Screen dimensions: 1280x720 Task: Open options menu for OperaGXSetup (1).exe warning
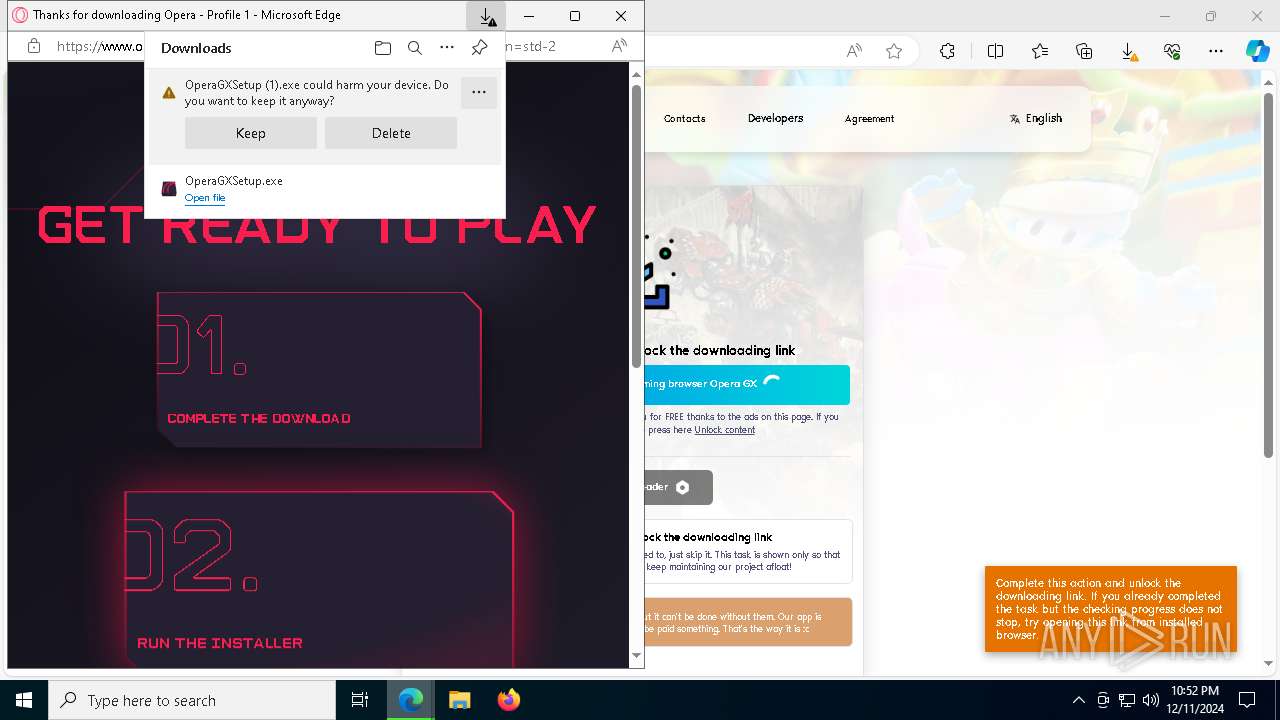point(479,92)
